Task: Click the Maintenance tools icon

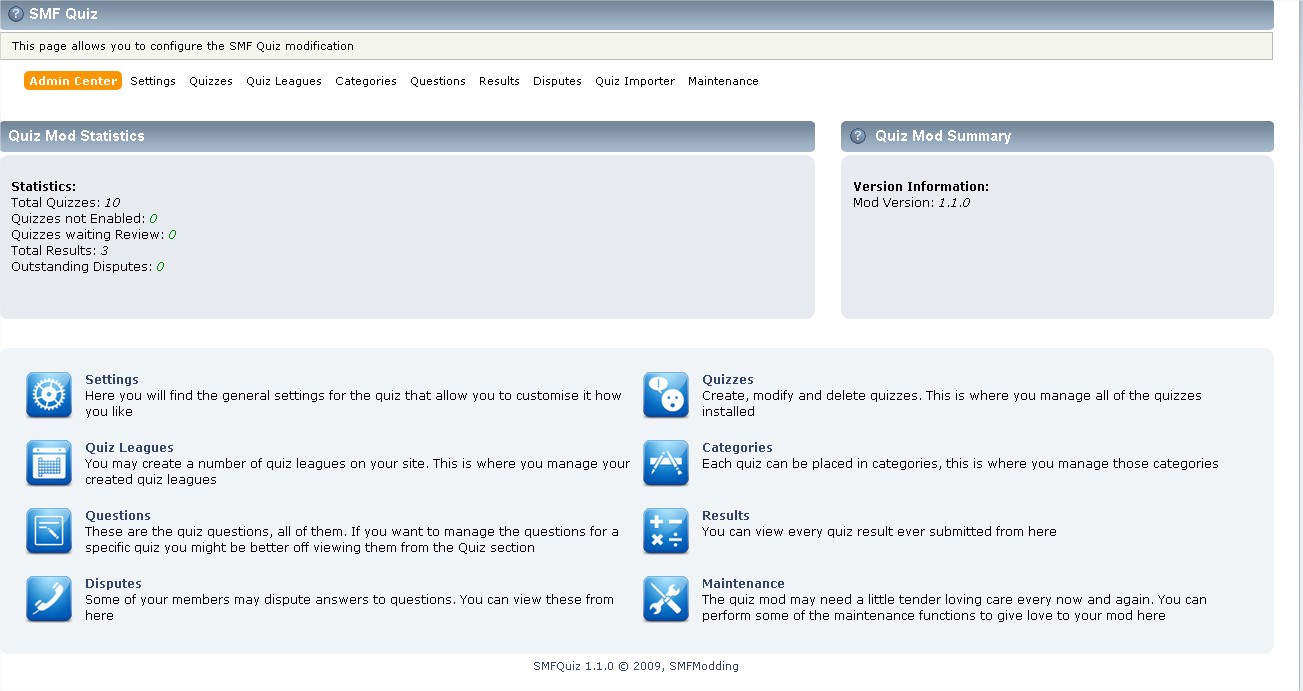Action: (x=666, y=599)
